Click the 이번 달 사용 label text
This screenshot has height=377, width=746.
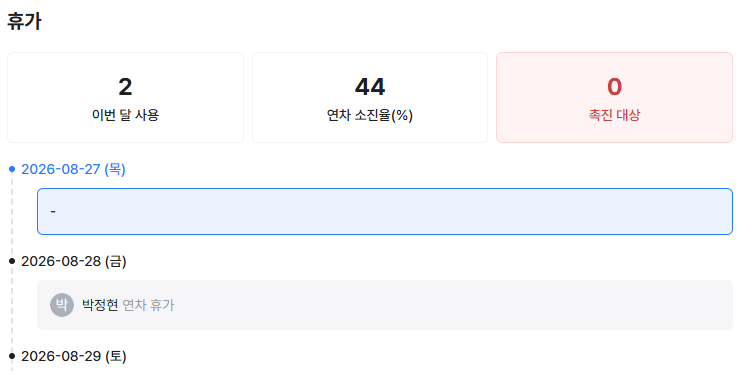tap(126, 115)
